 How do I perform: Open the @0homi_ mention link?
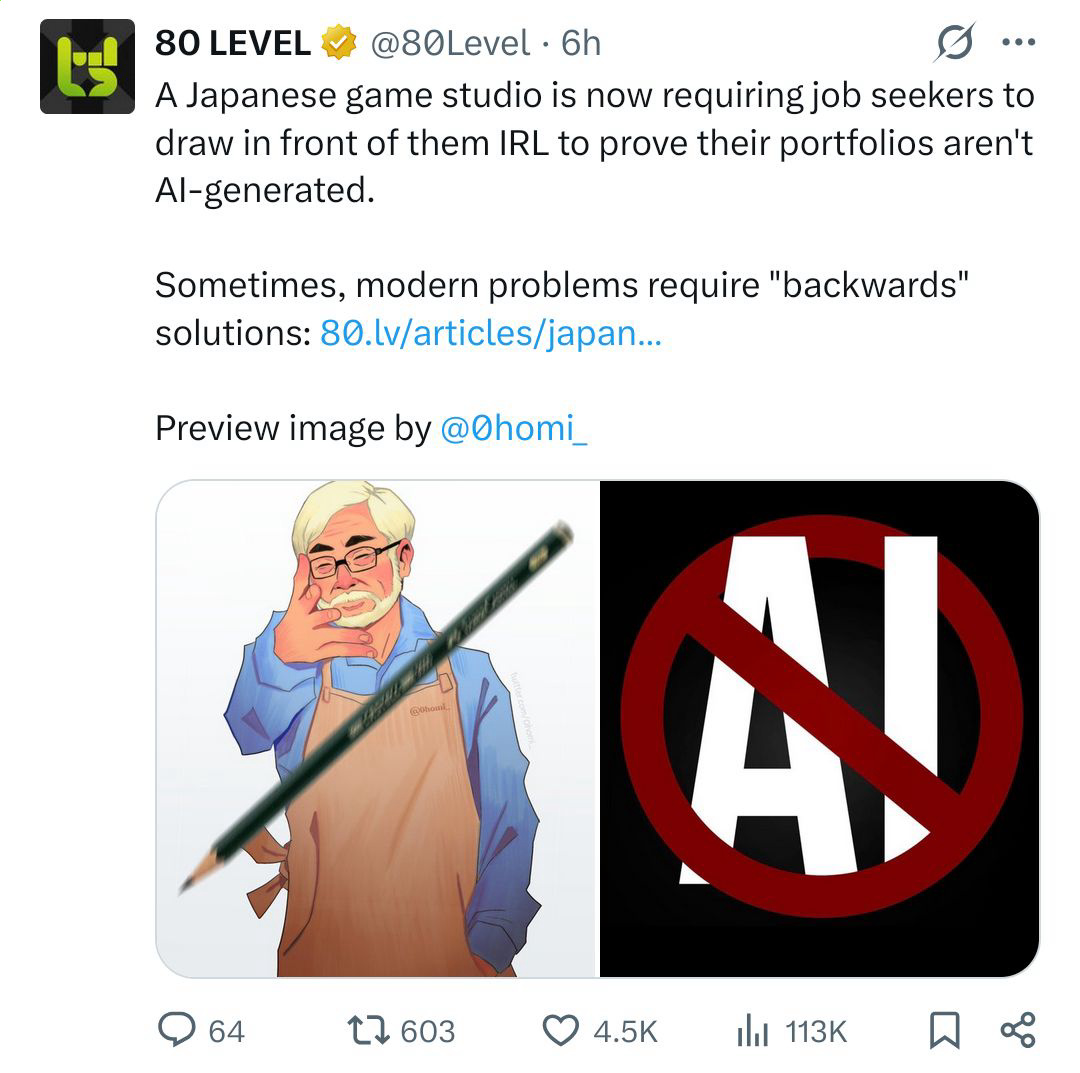(x=513, y=428)
